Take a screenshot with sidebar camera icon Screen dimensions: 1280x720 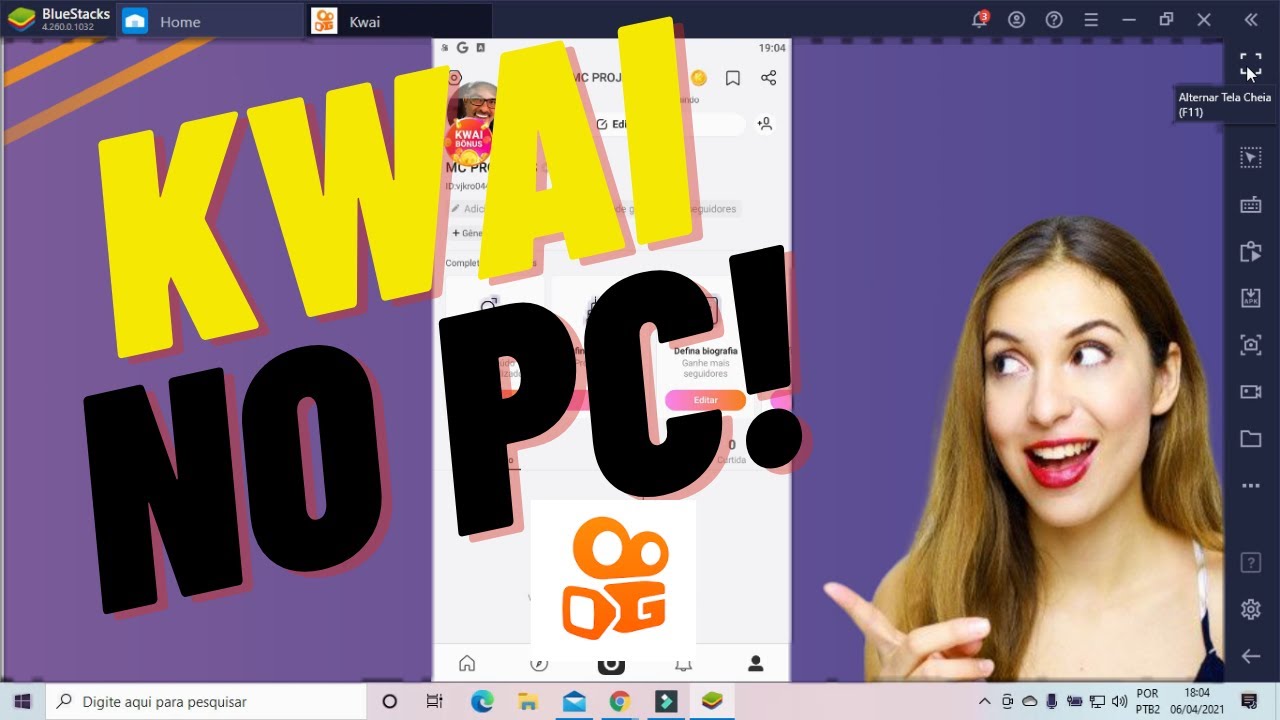[x=1250, y=345]
